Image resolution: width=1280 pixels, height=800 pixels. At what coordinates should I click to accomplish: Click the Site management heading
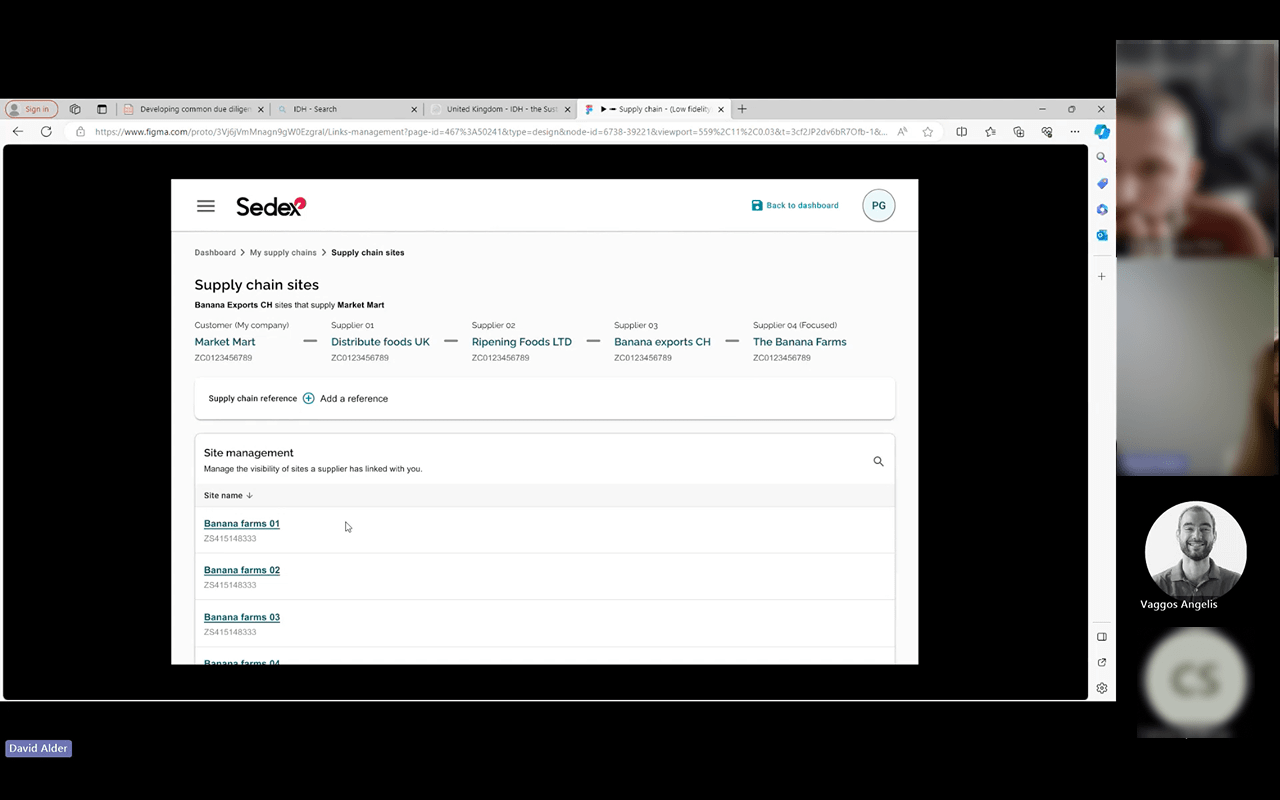pyautogui.click(x=249, y=453)
